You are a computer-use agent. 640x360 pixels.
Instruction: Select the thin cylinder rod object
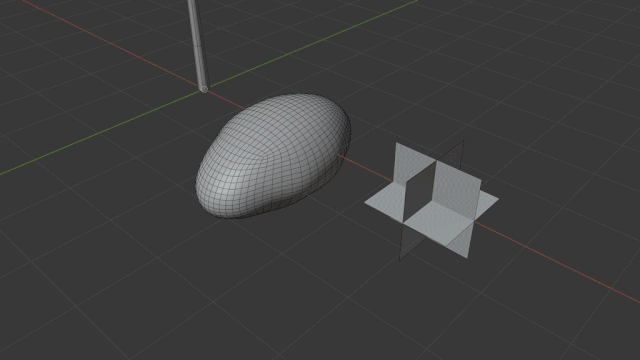198,45
